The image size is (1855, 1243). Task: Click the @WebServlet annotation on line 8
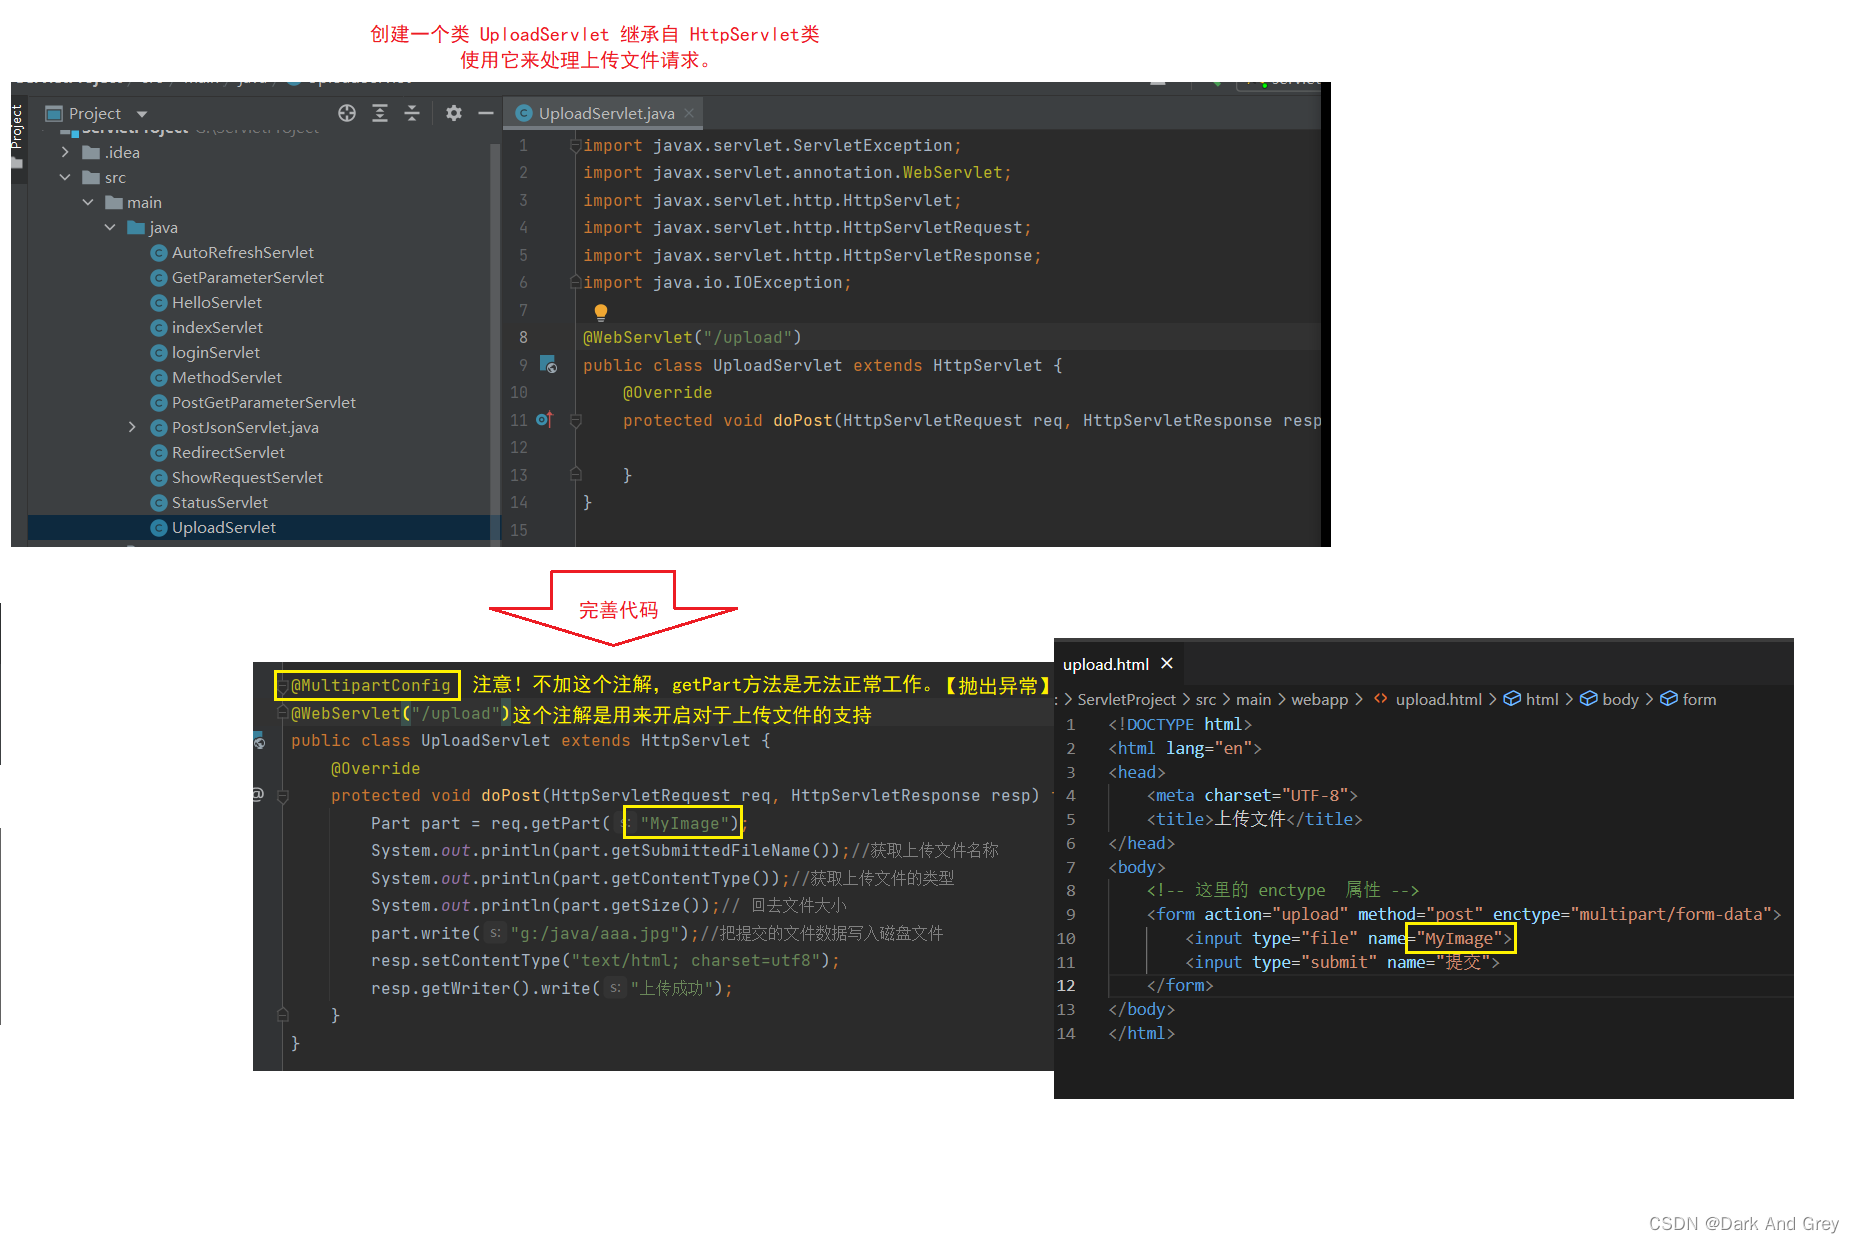[637, 338]
